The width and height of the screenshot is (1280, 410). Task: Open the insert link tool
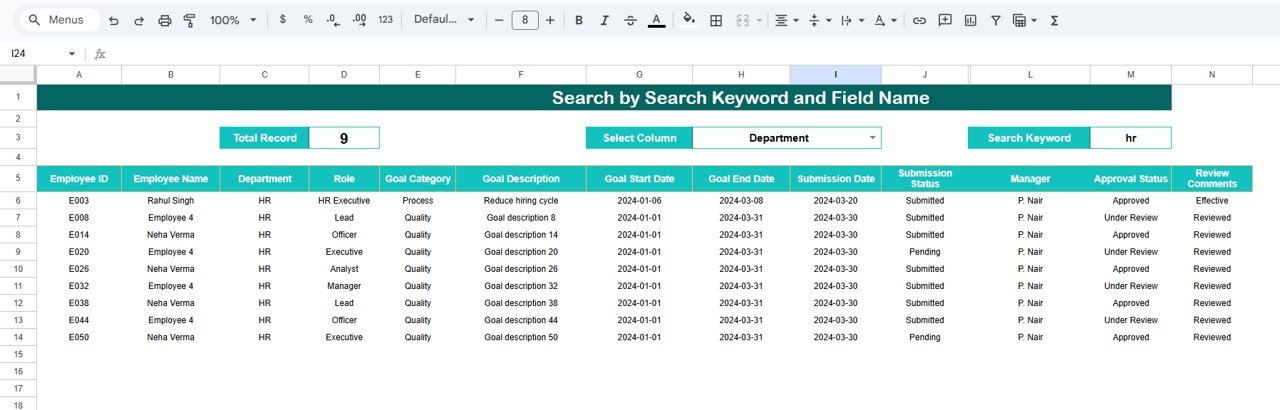[x=919, y=20]
